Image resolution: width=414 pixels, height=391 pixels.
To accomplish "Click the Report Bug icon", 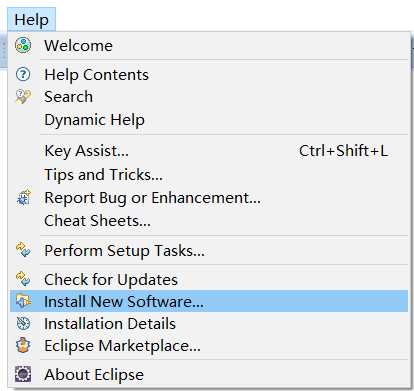I will coord(23,197).
